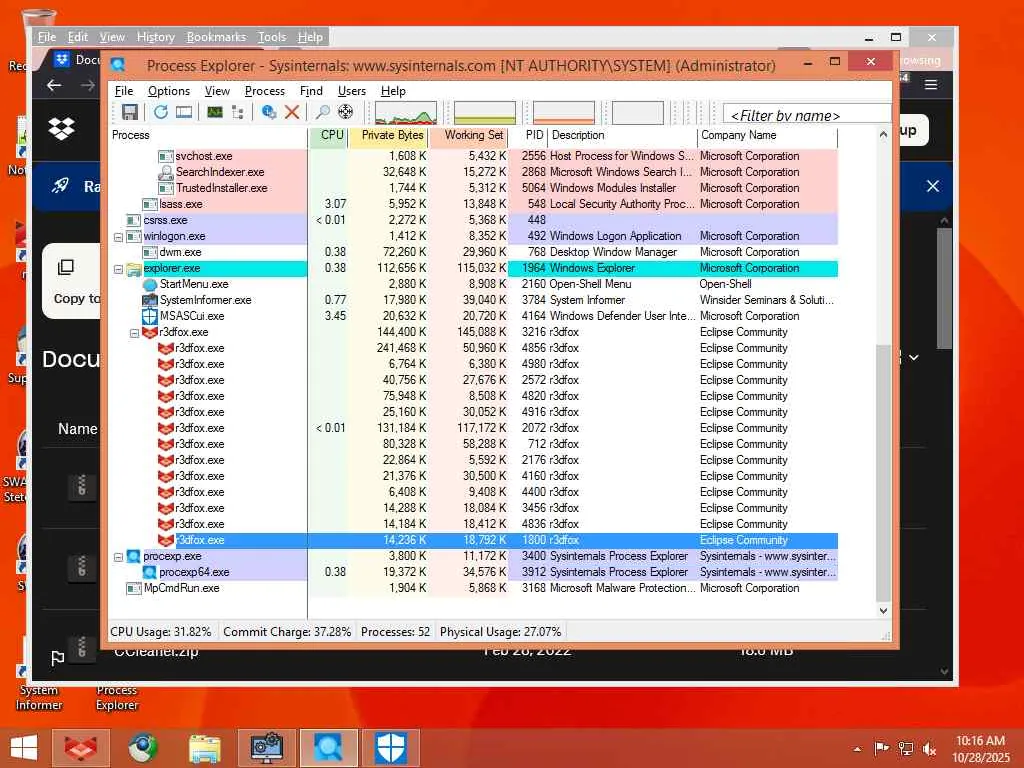Open the Users menu
The image size is (1024, 768).
click(351, 91)
